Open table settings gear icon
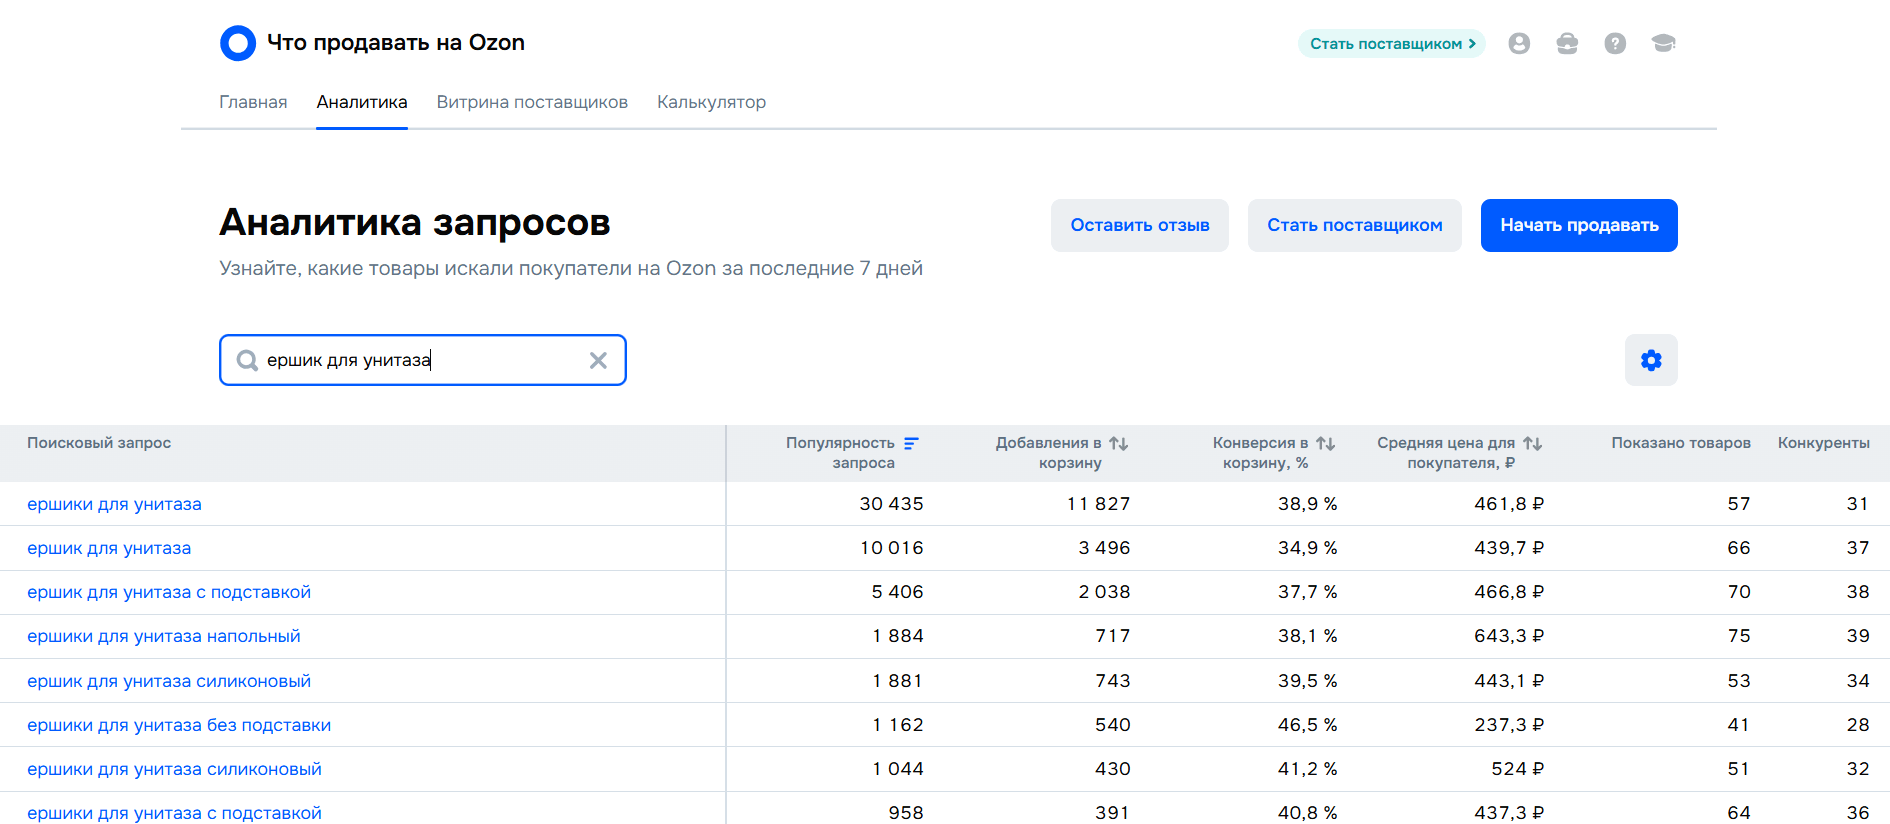Viewport: 1890px width, 824px height. click(x=1651, y=360)
